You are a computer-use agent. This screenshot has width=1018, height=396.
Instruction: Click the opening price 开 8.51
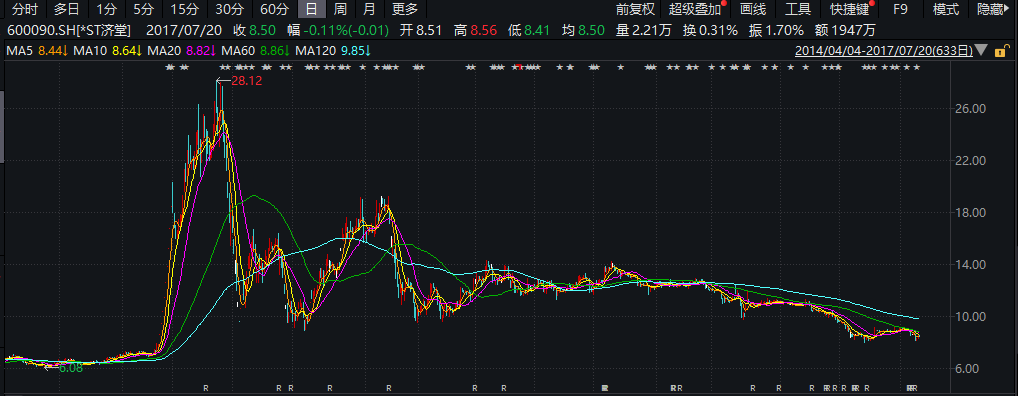(x=421, y=30)
